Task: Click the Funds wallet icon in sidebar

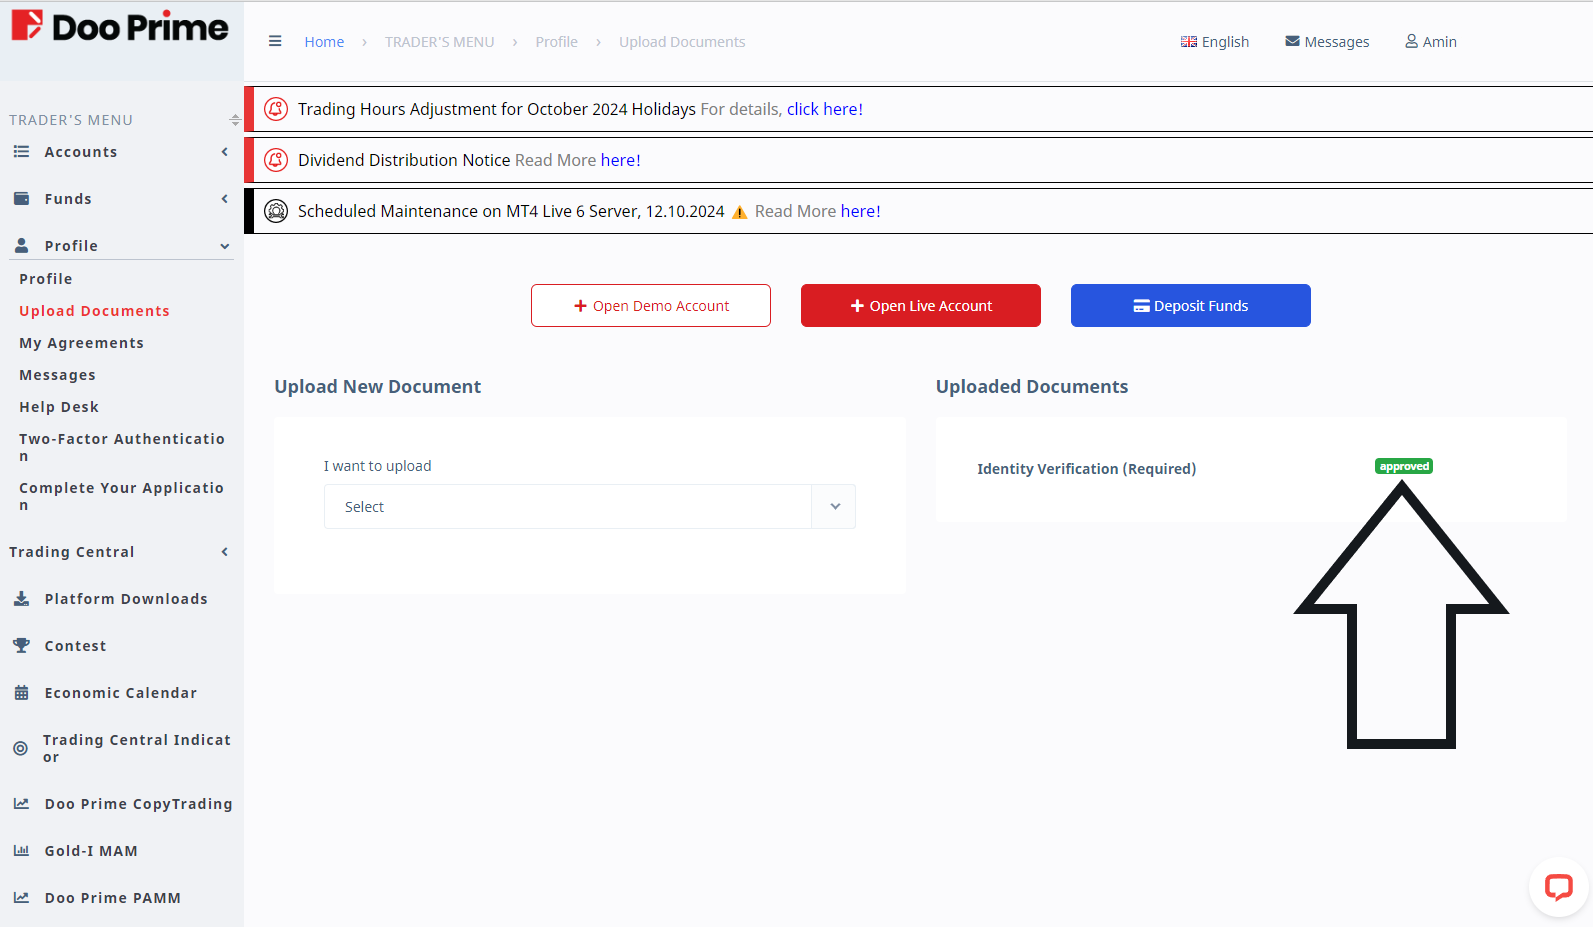Action: (x=21, y=199)
